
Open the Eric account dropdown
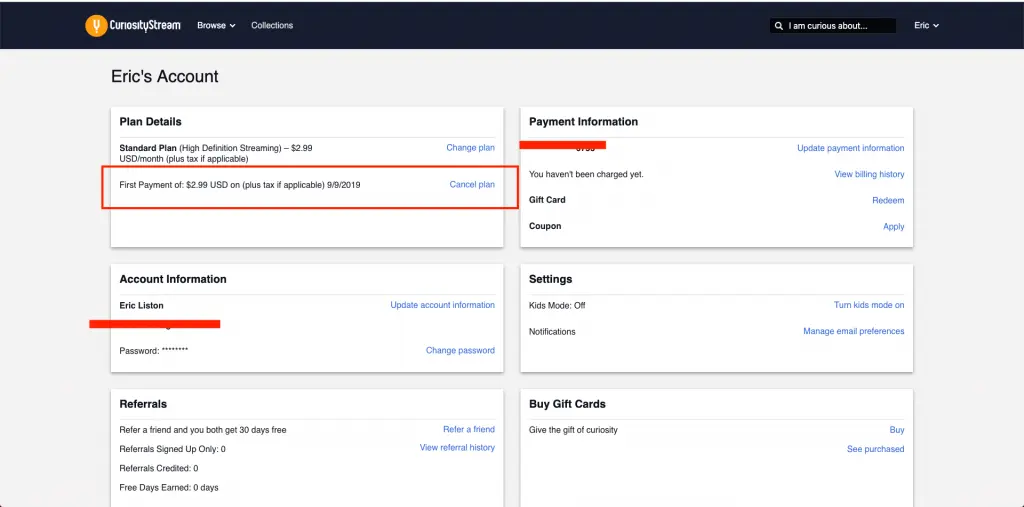click(x=926, y=25)
